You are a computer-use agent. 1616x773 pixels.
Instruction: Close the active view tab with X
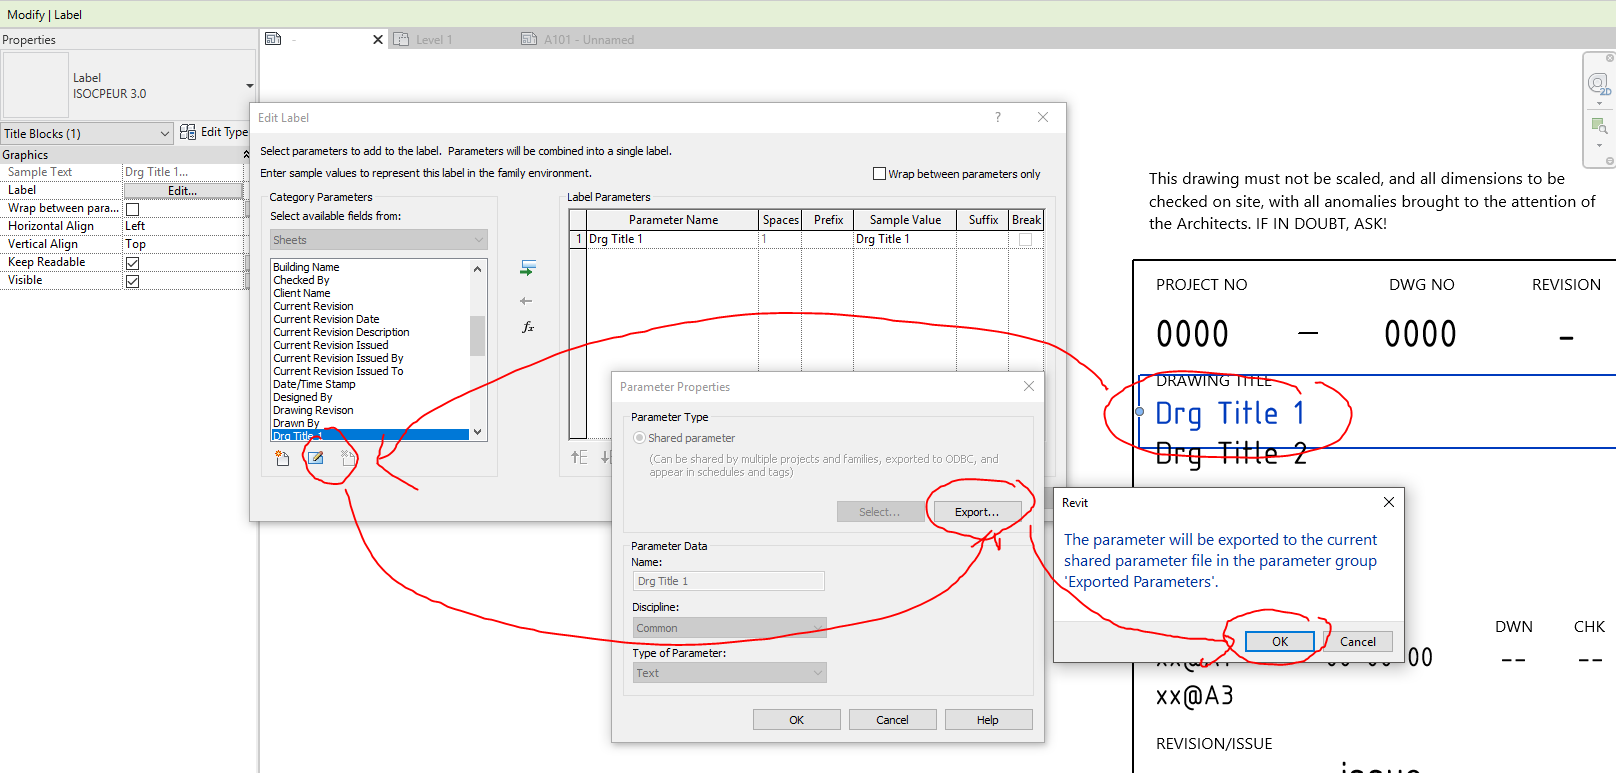378,40
